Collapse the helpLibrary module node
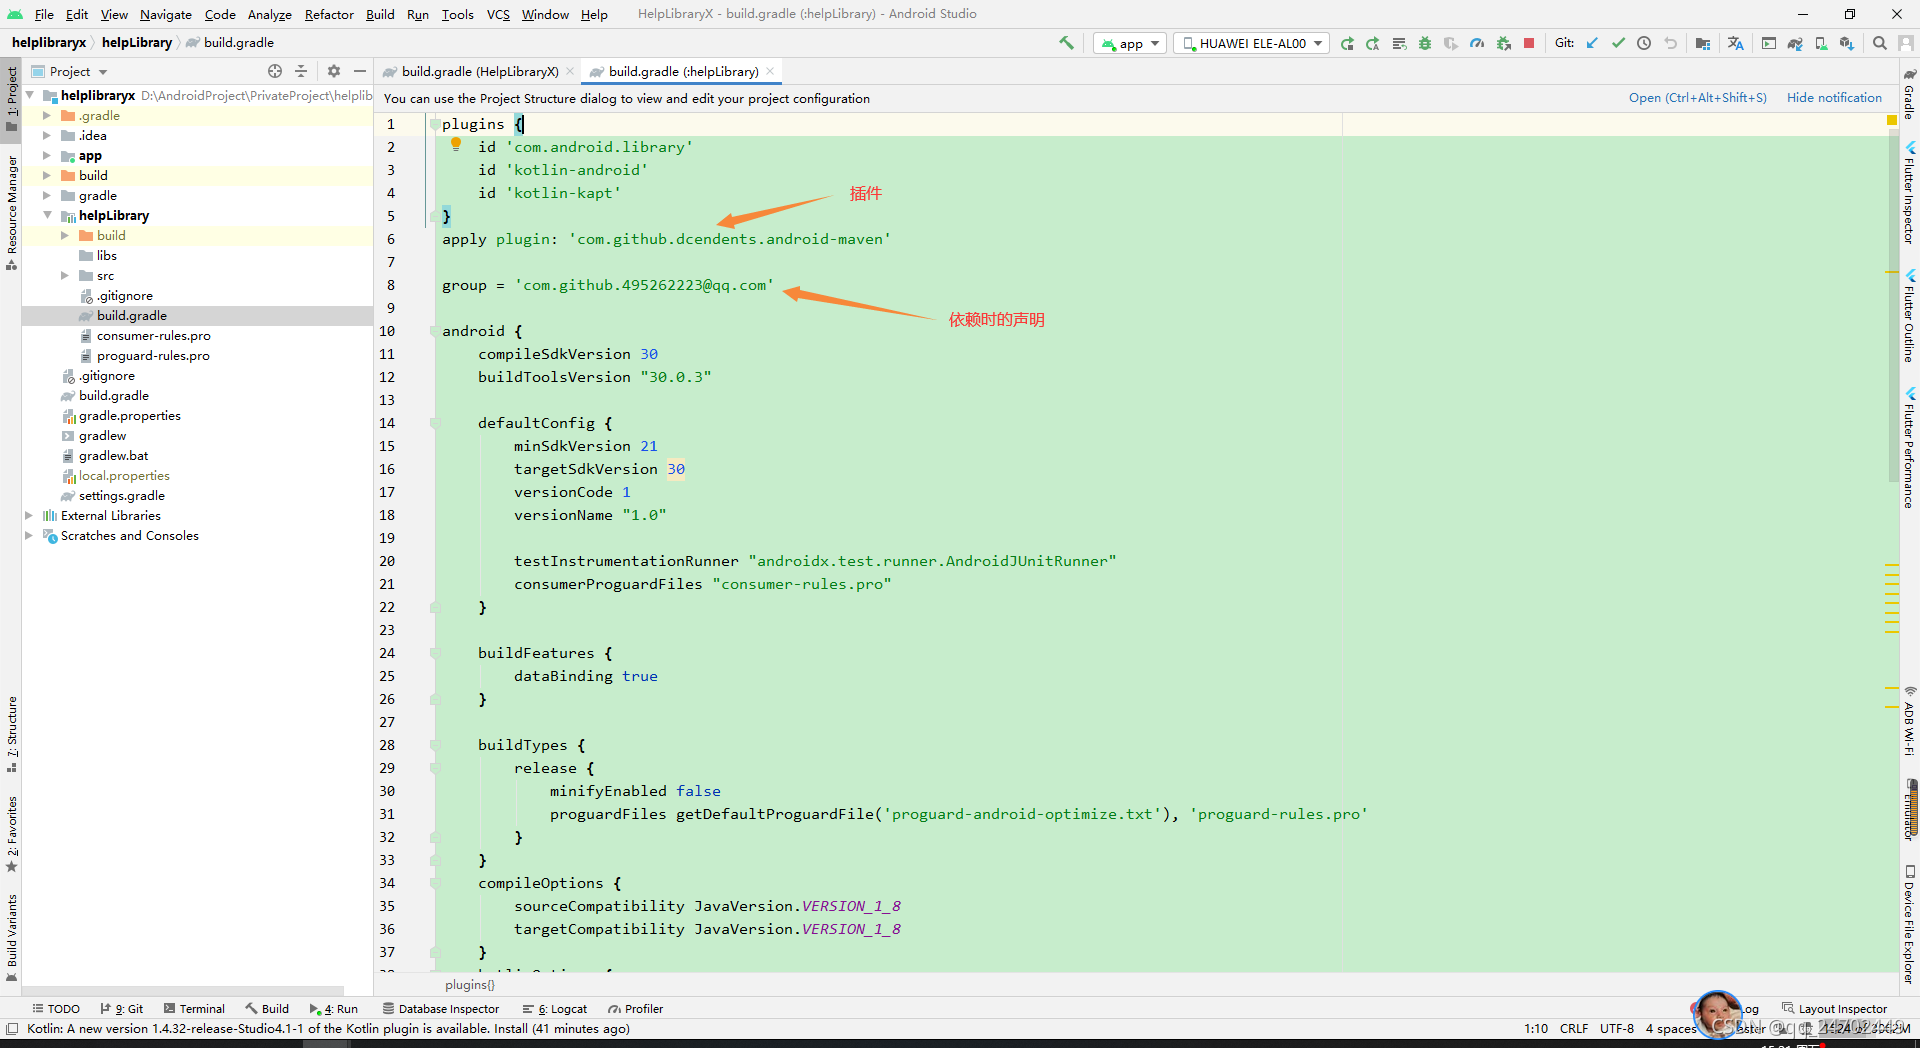 tap(47, 215)
